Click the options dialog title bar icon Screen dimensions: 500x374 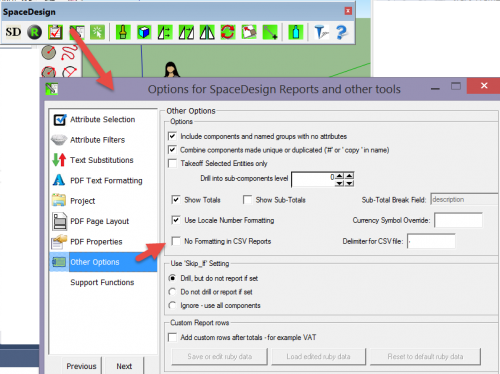coord(52,89)
